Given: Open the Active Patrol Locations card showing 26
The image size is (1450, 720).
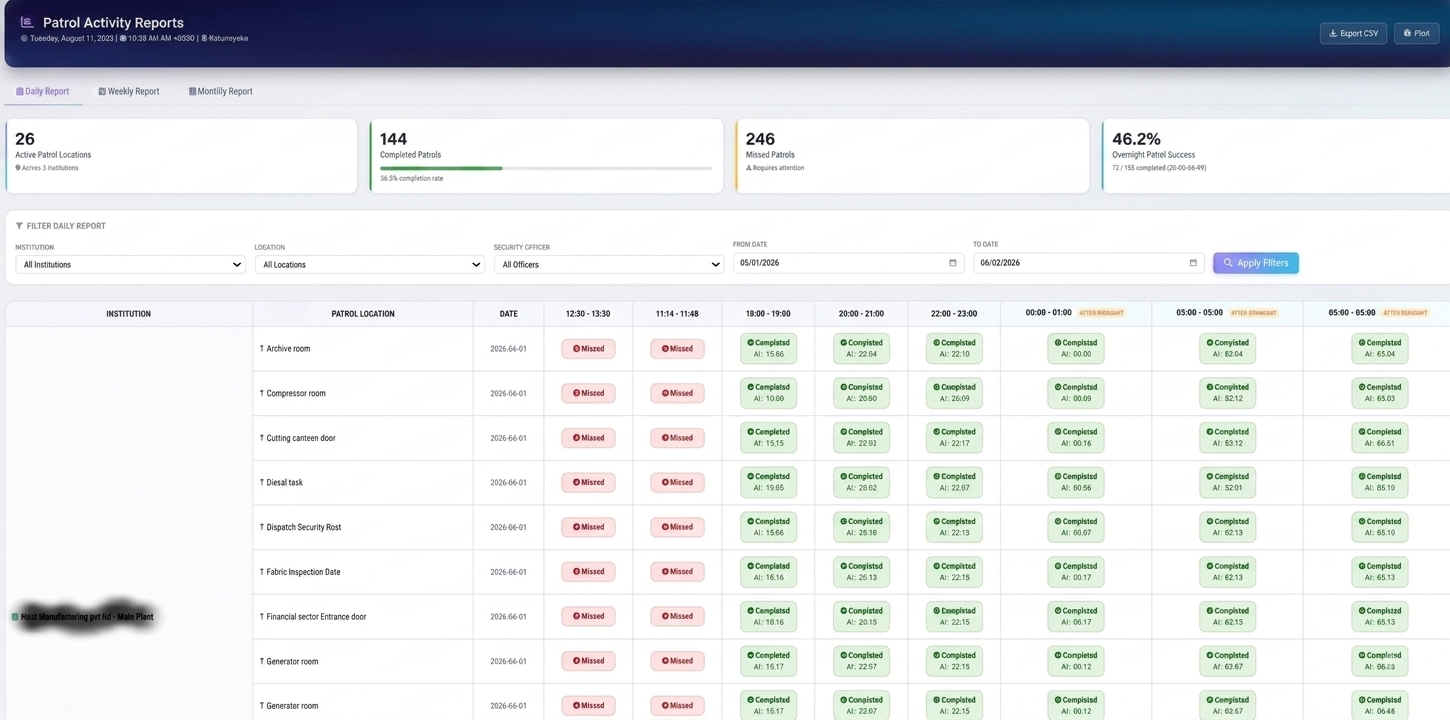Looking at the screenshot, I should [181, 156].
